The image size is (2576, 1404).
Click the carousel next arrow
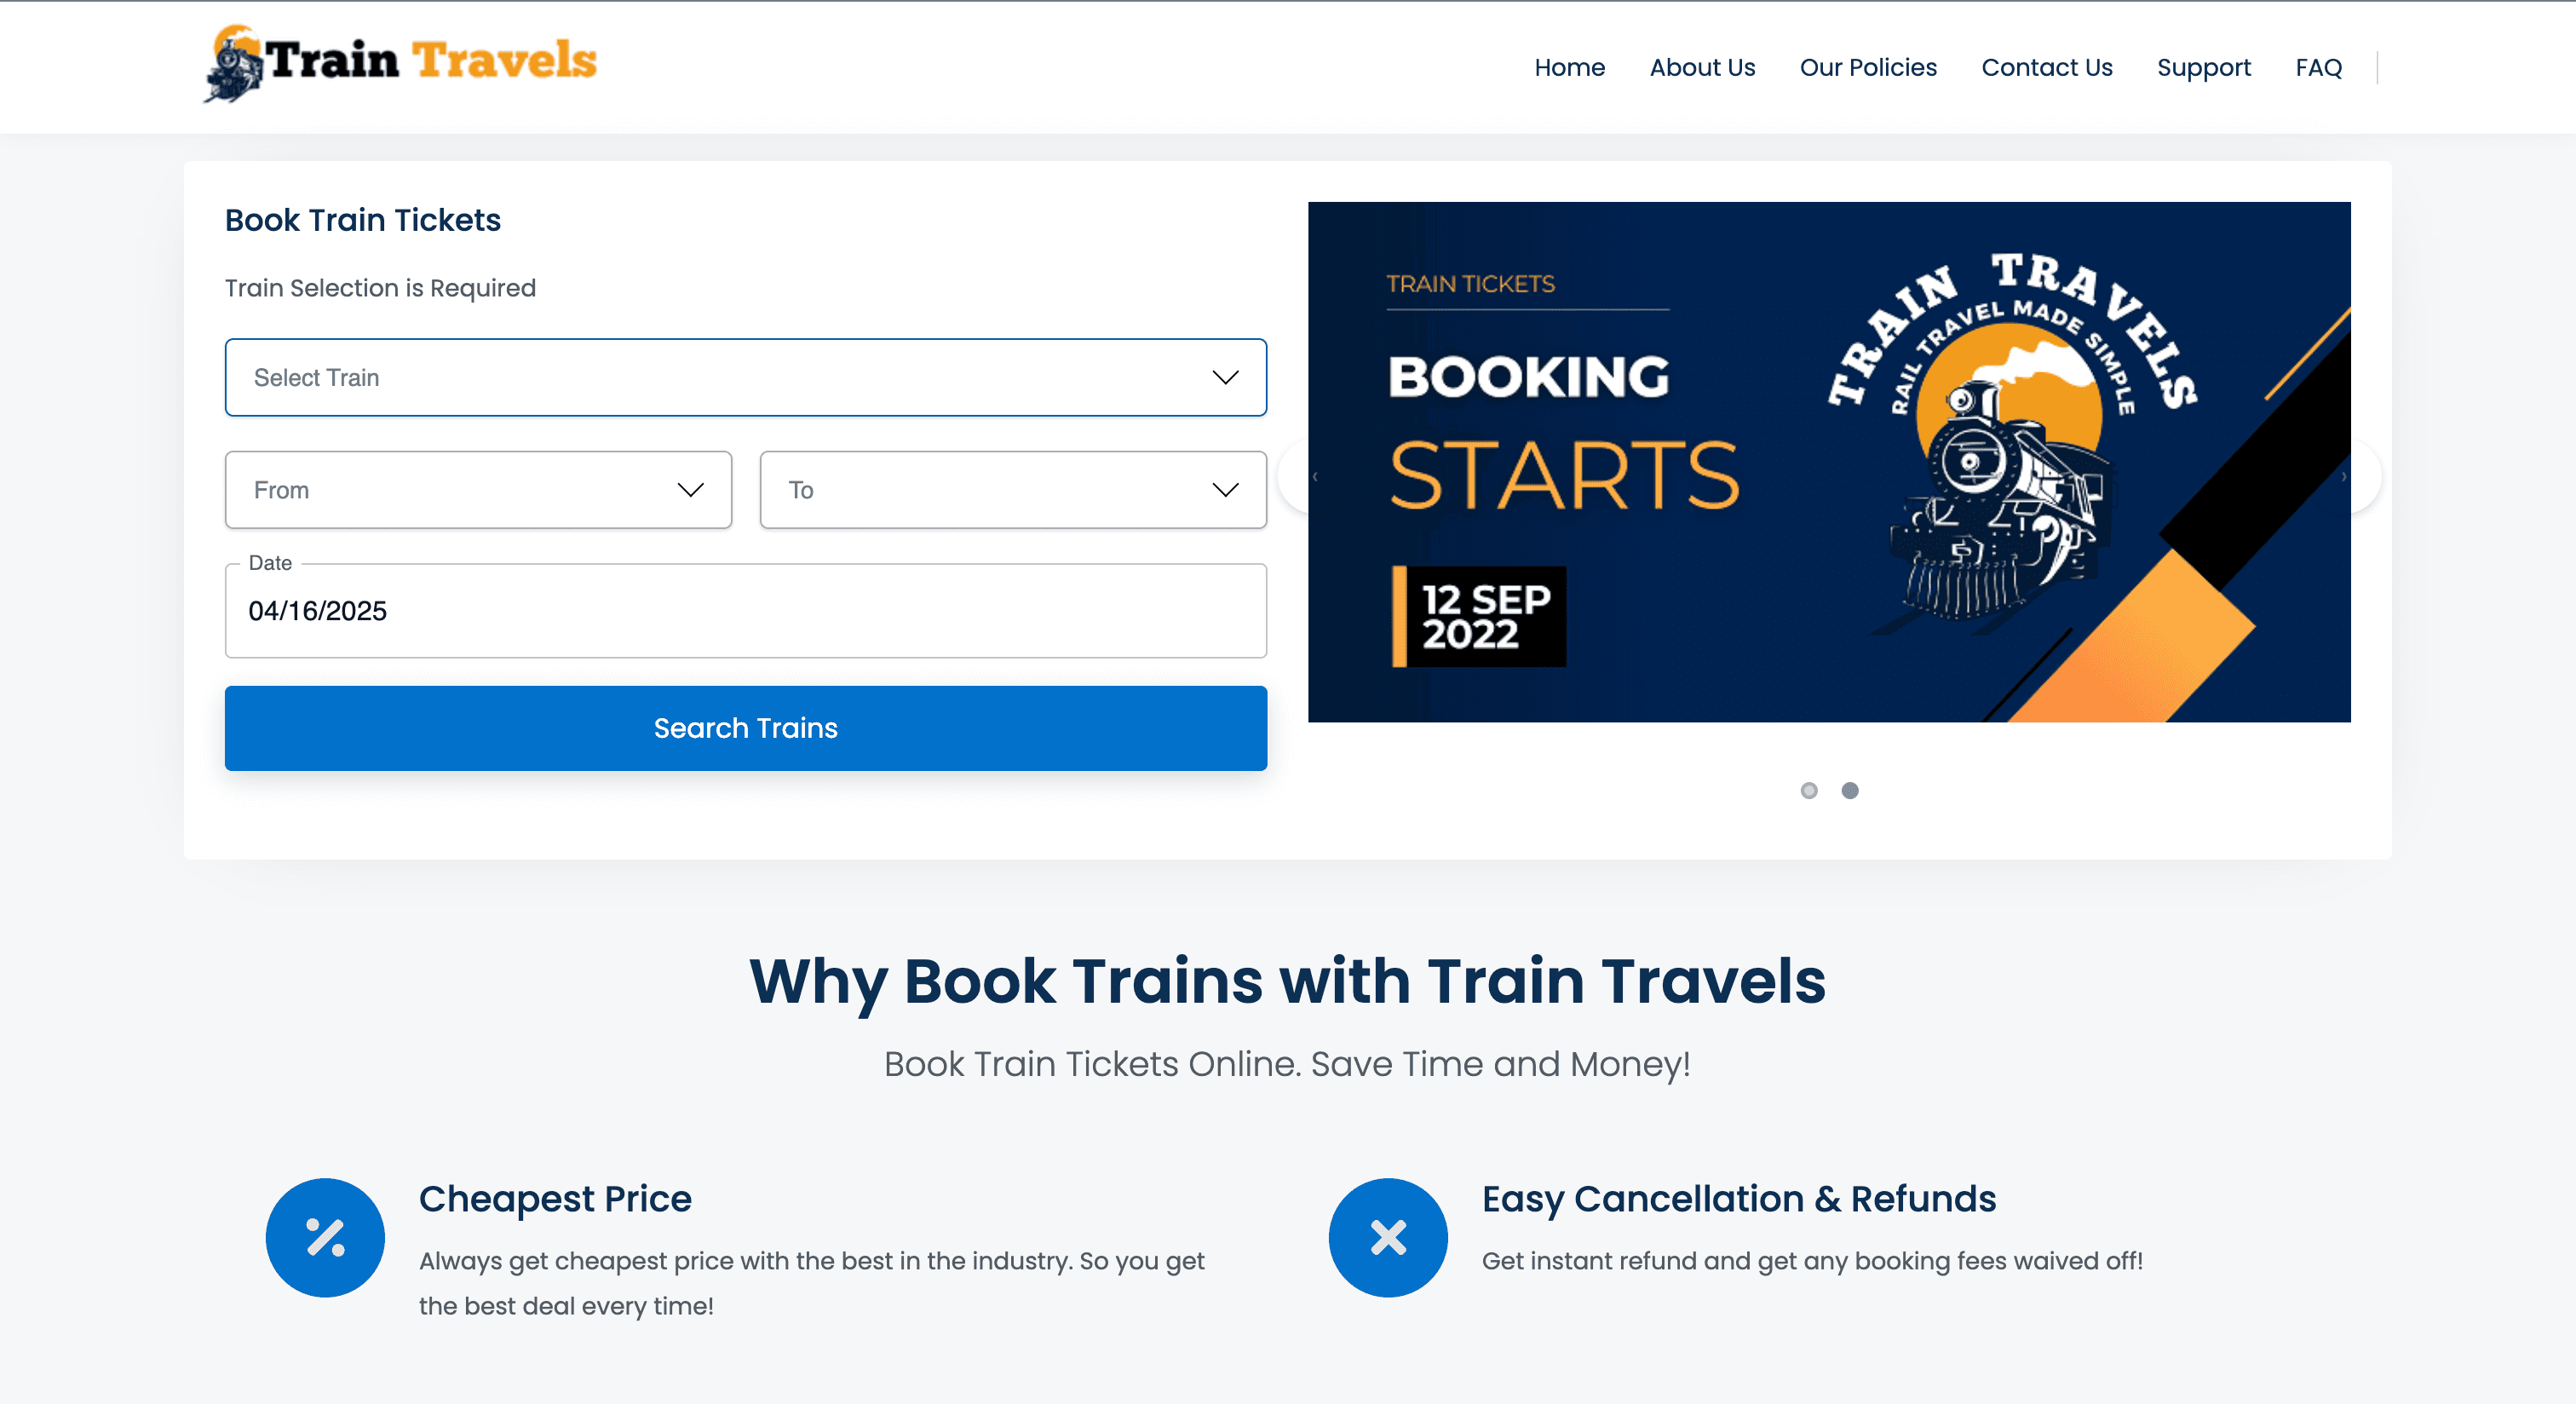(x=2344, y=476)
